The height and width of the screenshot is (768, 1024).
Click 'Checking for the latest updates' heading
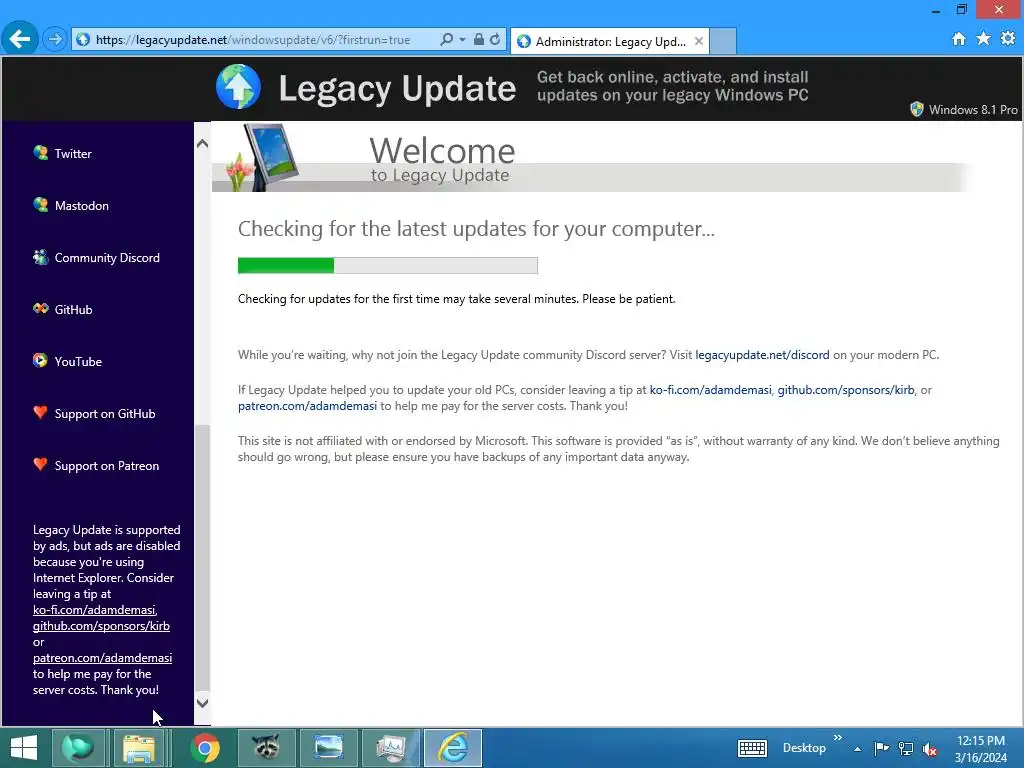[x=476, y=229]
